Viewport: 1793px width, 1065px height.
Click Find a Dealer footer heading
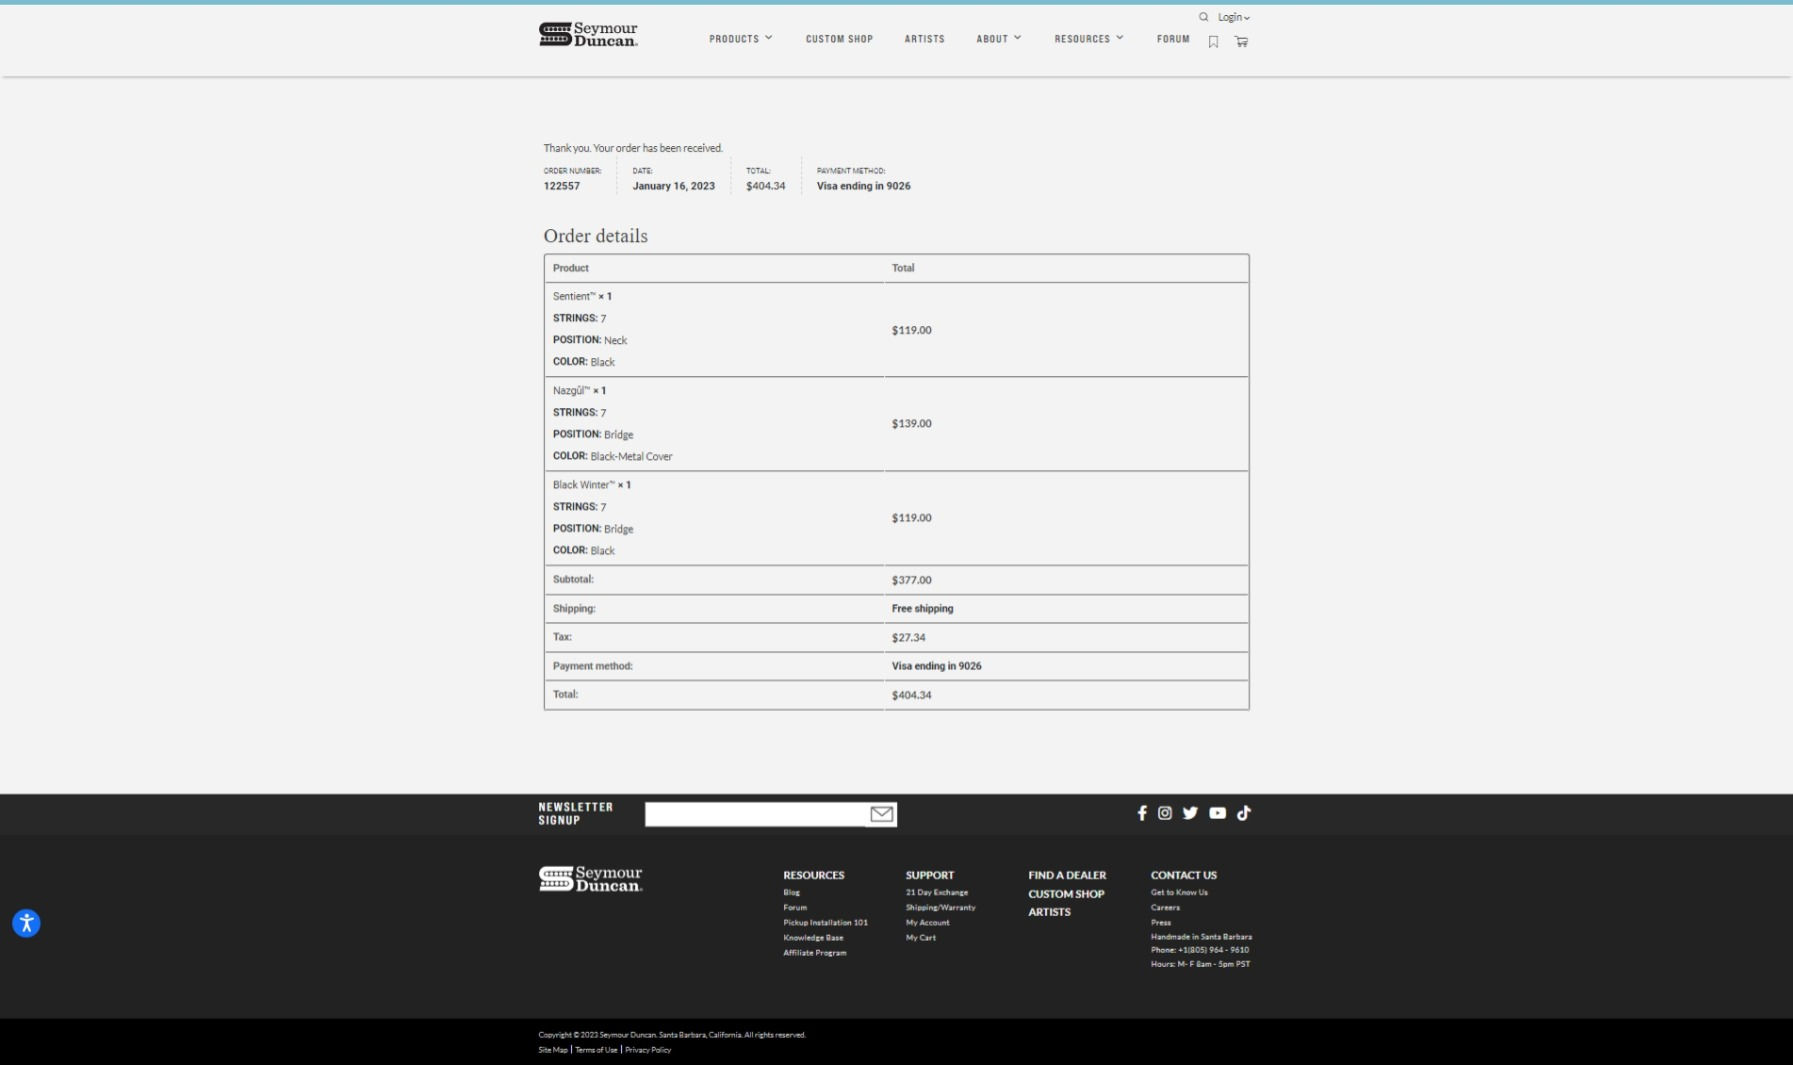click(x=1067, y=875)
